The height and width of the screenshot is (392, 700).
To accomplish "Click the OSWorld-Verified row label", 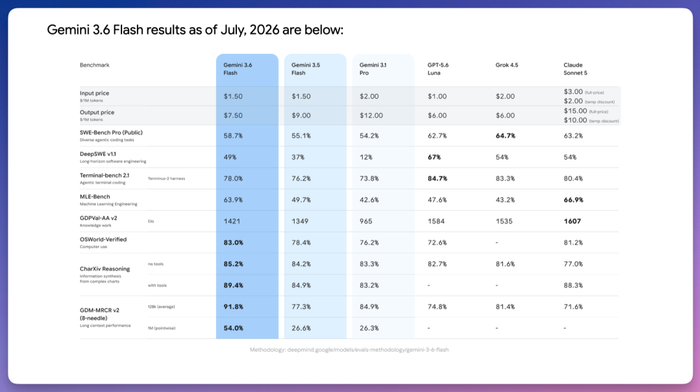I will 103,240.
